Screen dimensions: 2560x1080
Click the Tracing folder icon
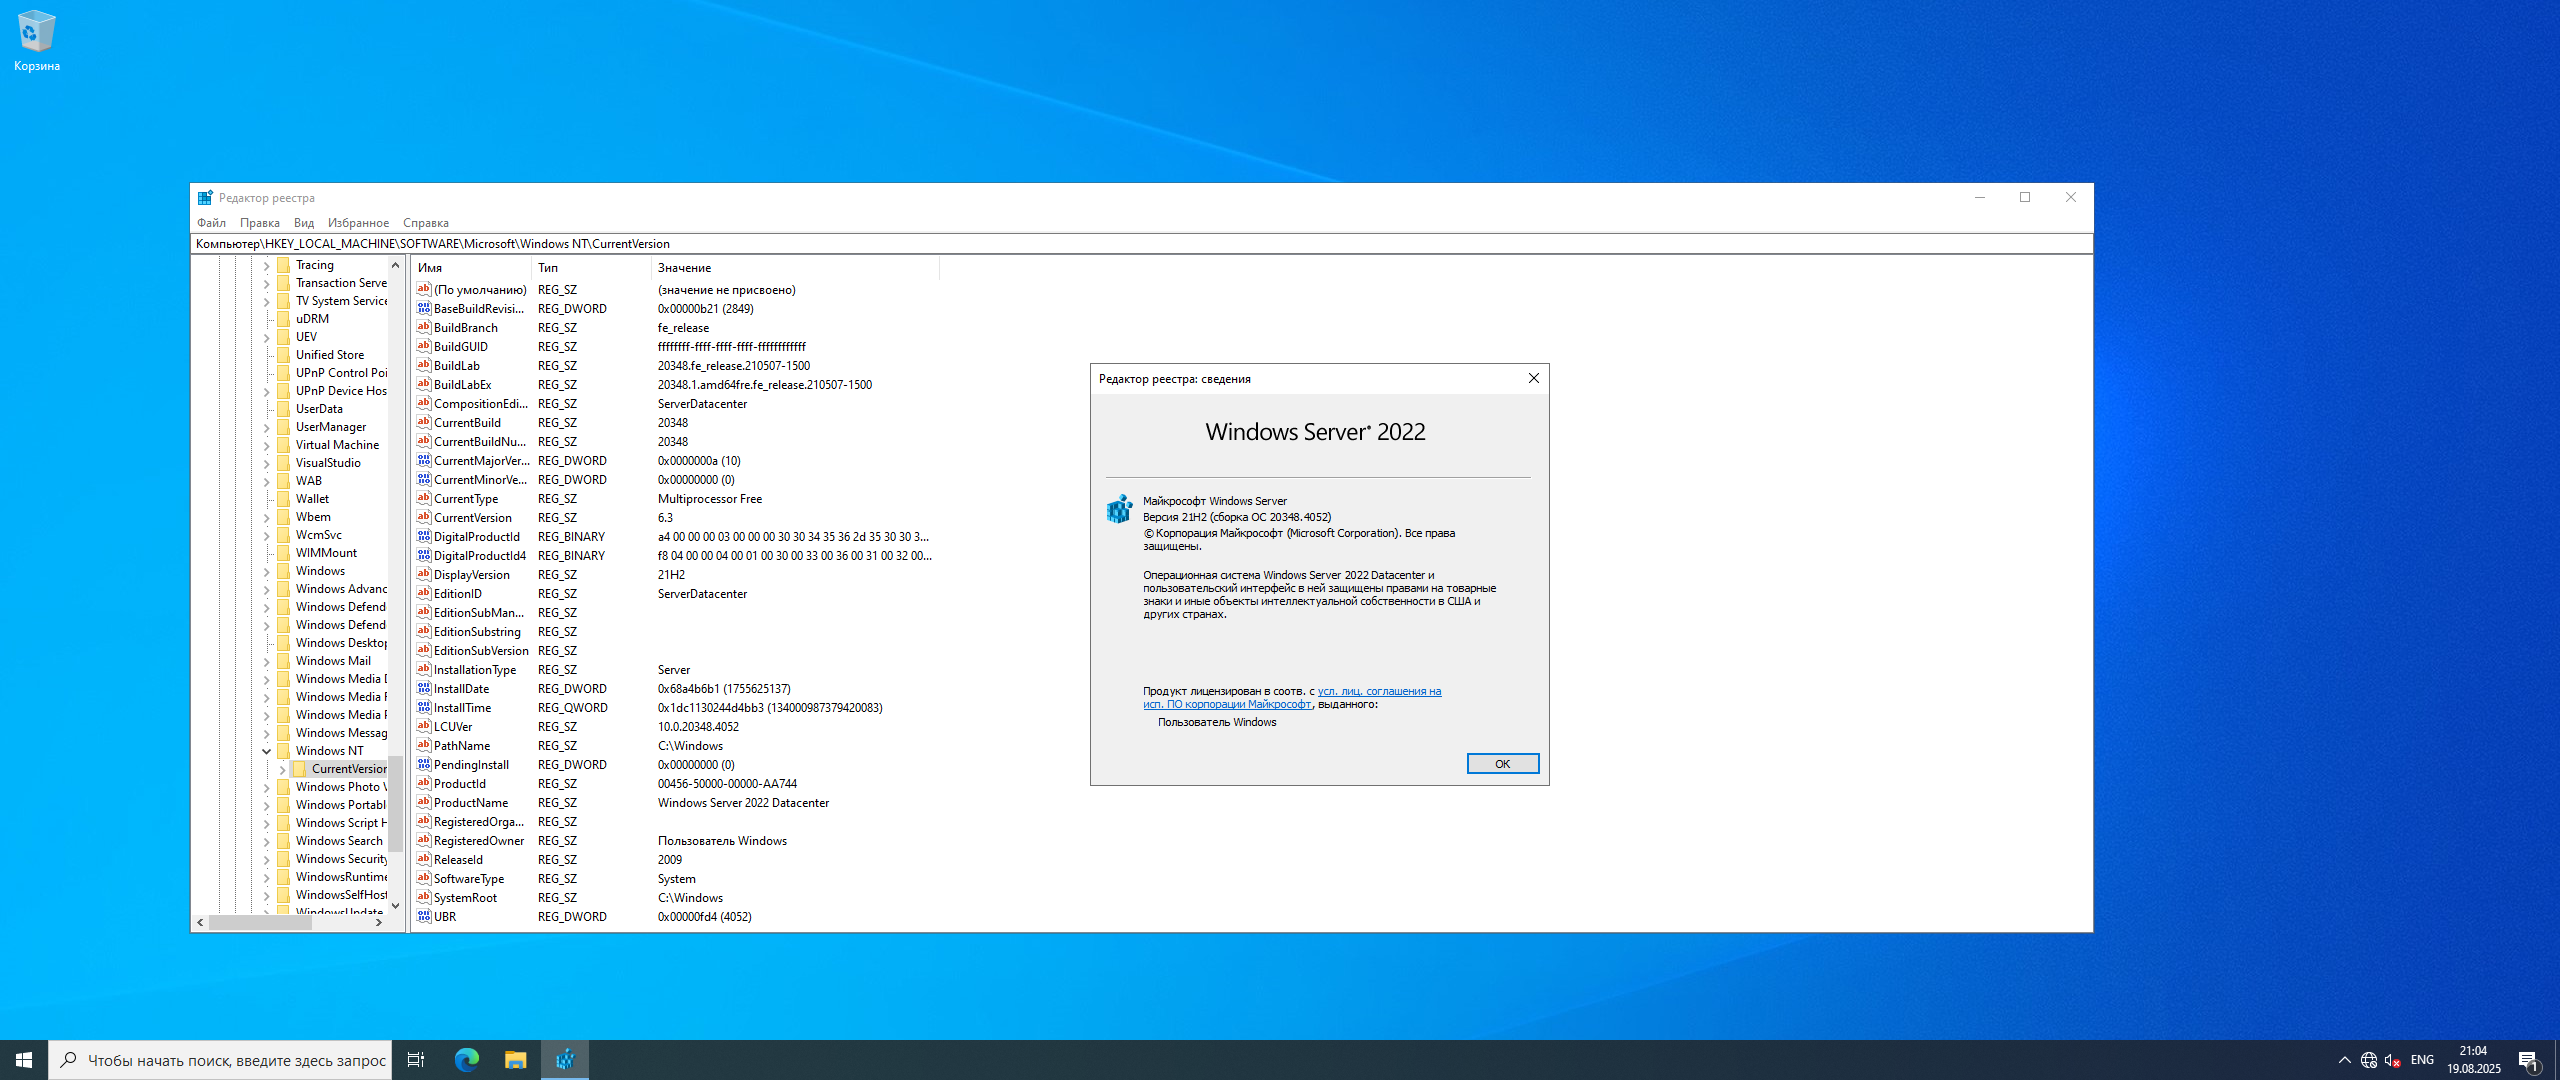click(x=284, y=265)
